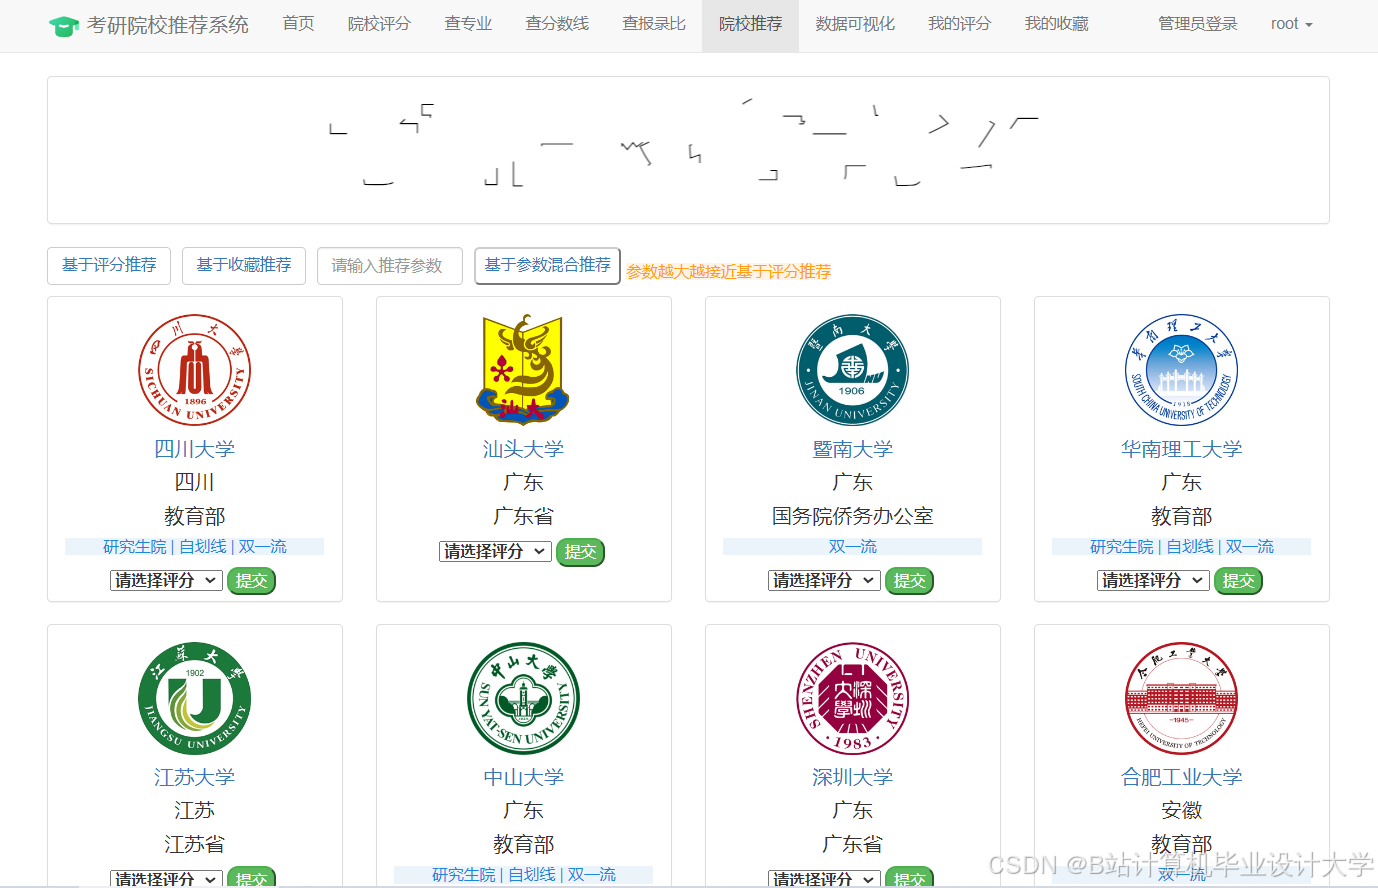Screen dimensions: 1378x888
Task: Open the 查分数线 menu item
Action: point(558,23)
